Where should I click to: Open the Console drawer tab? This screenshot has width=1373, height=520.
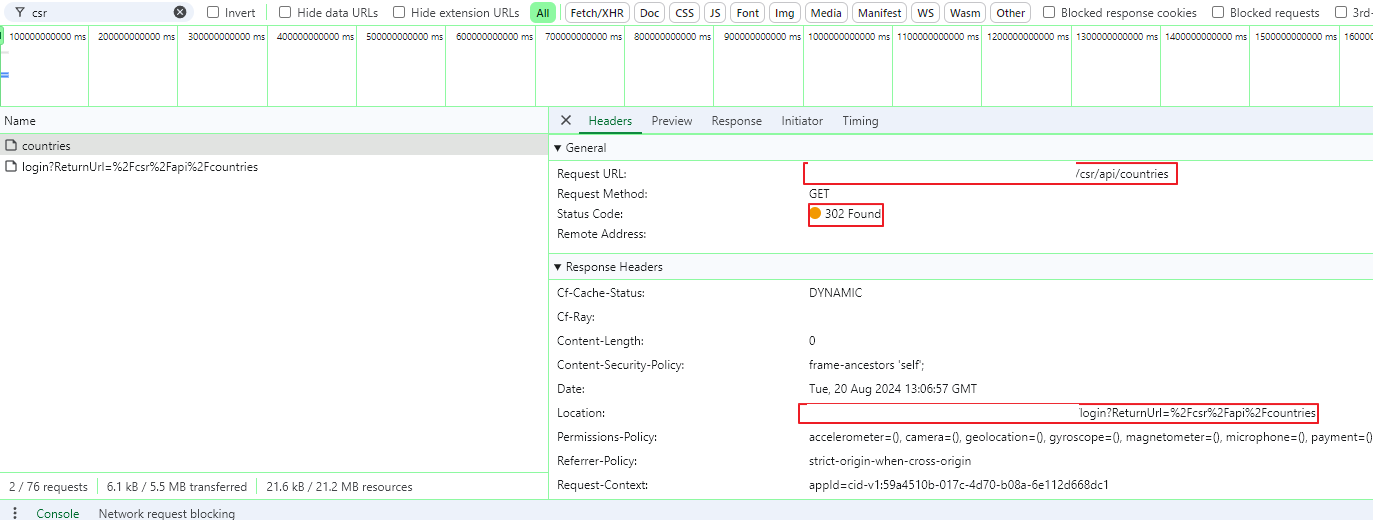pos(58,513)
